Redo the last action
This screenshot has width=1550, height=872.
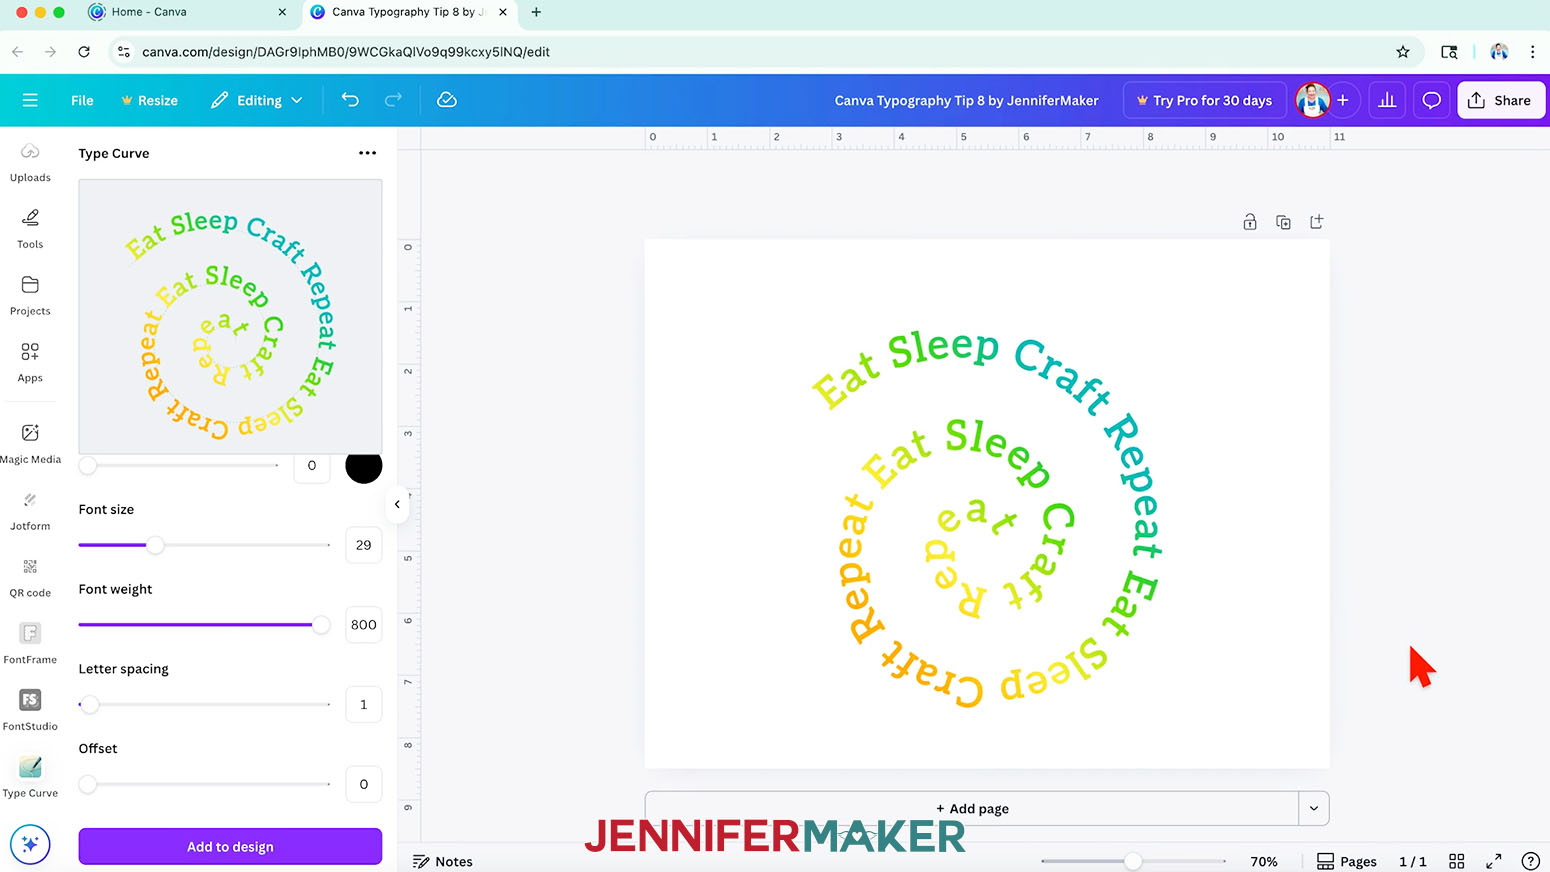[x=393, y=99]
